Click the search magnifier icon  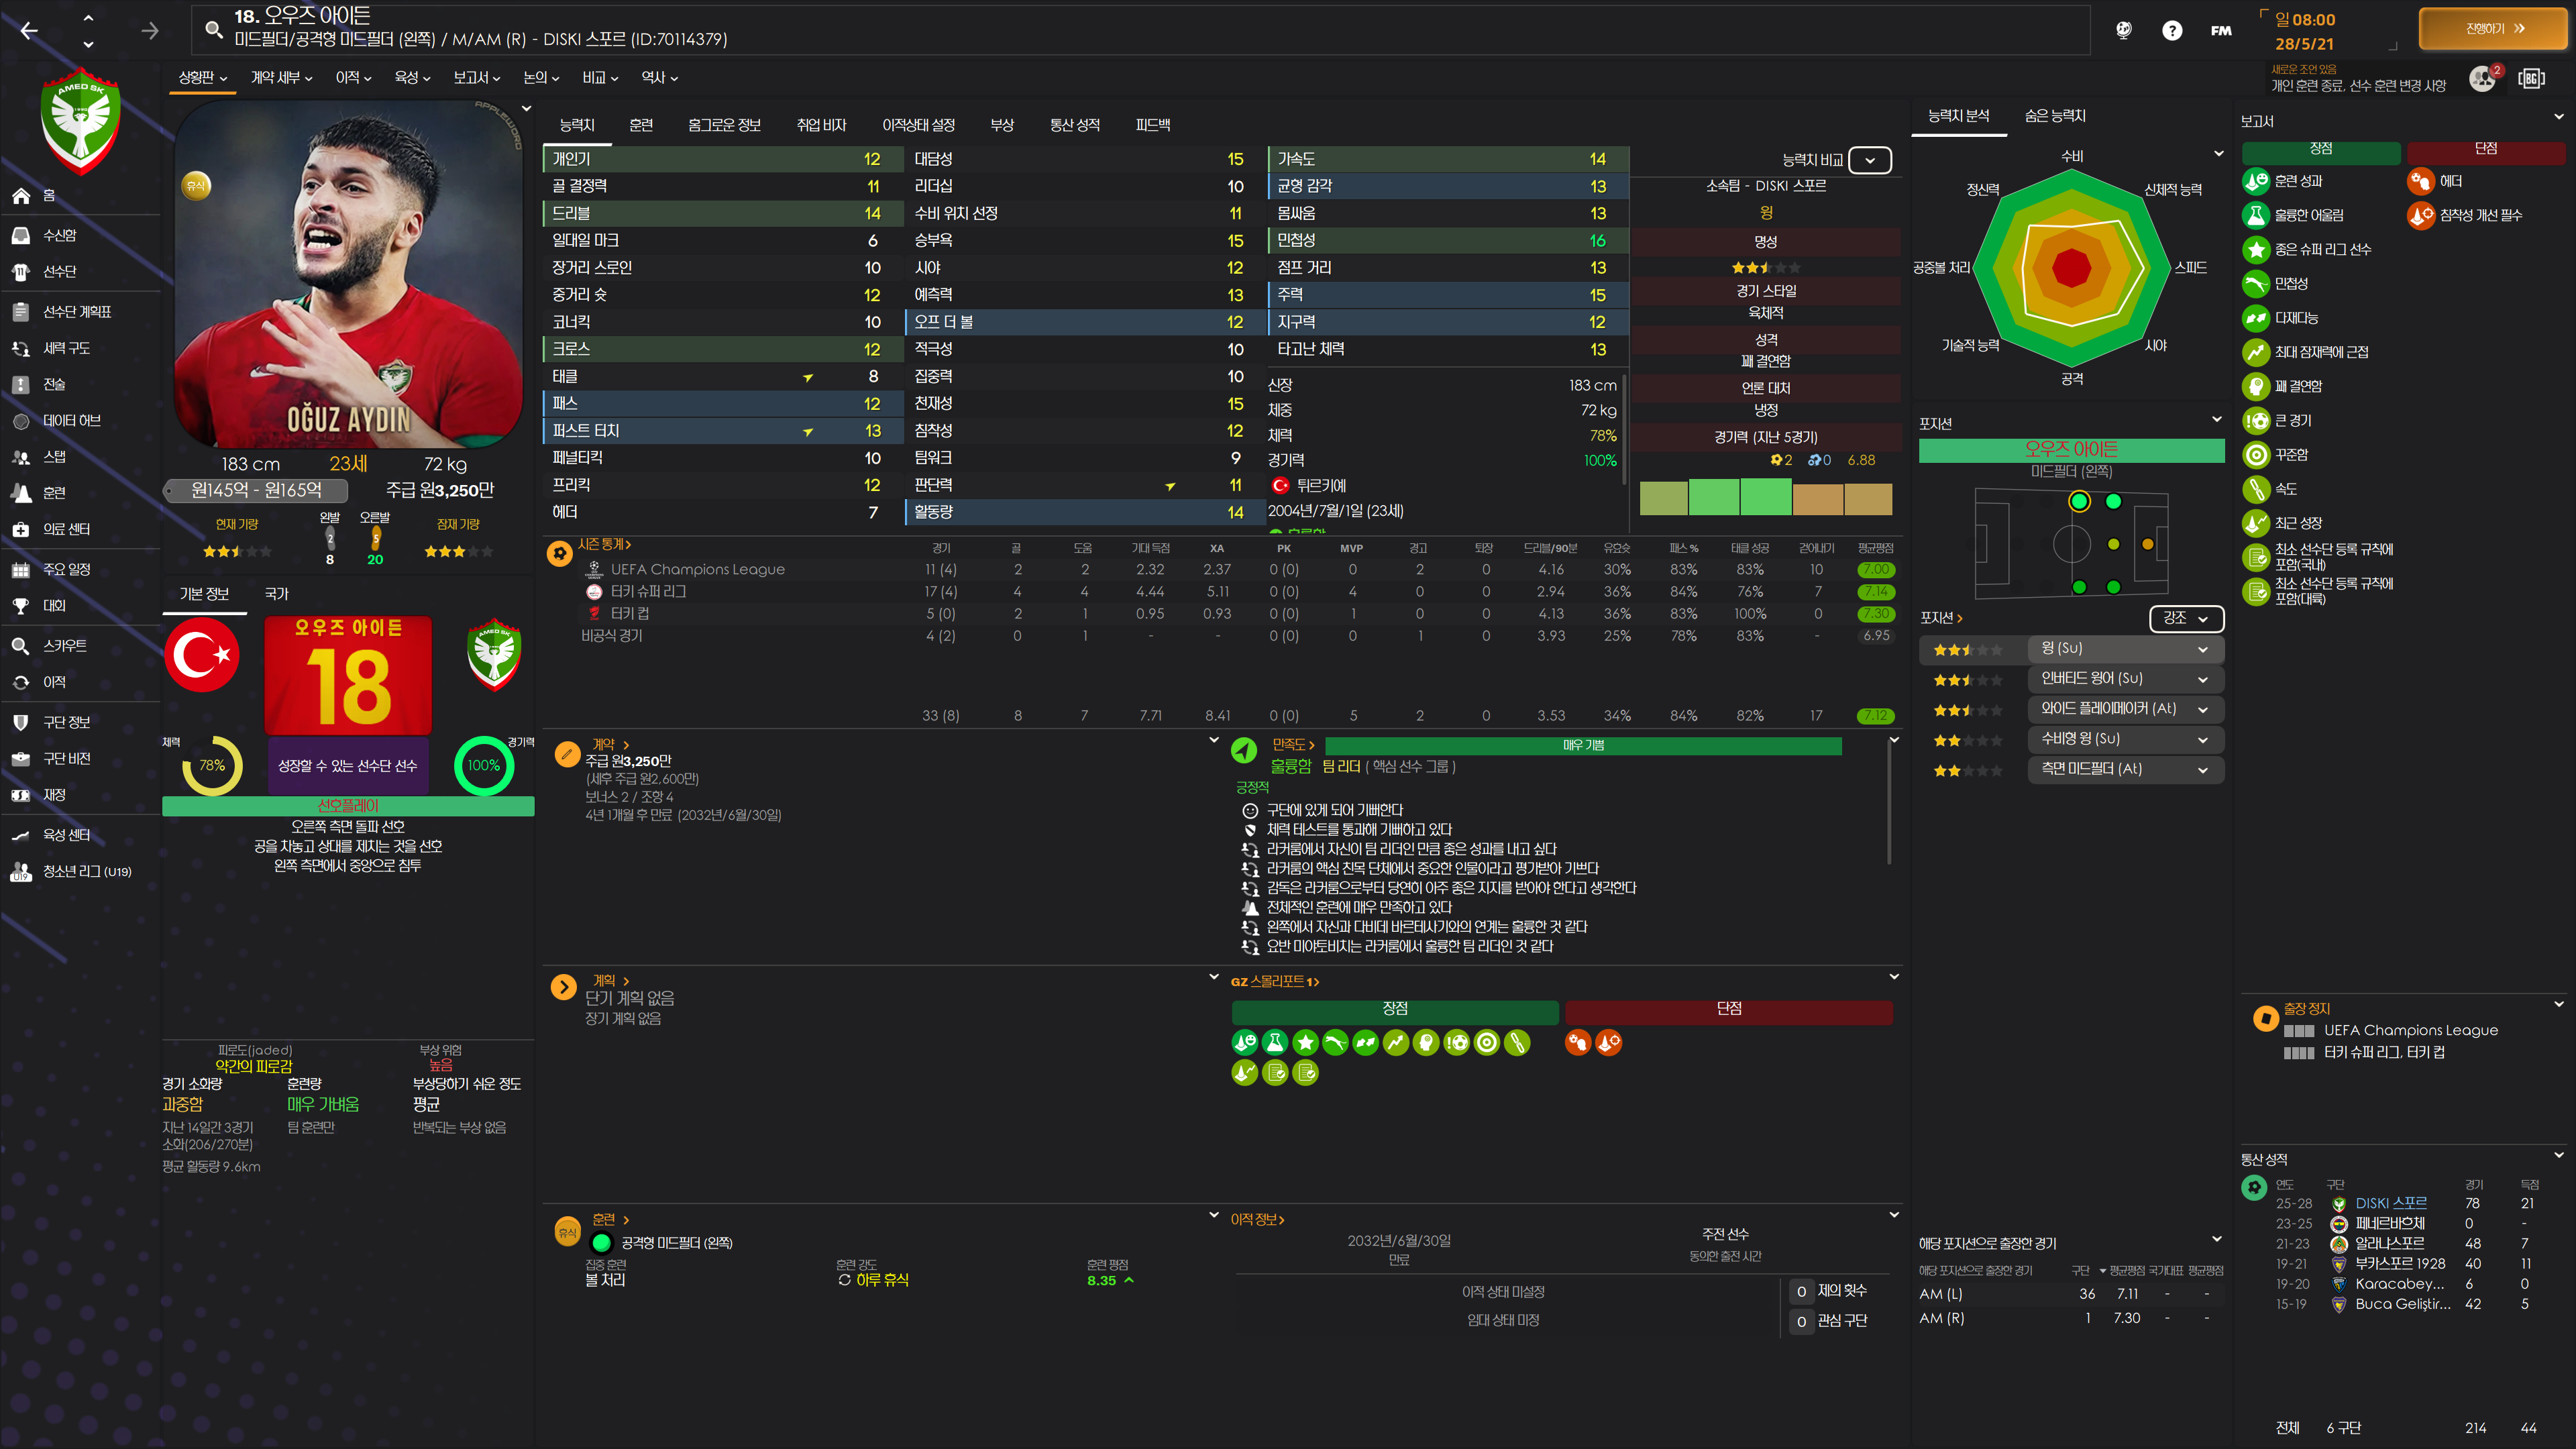(x=213, y=29)
